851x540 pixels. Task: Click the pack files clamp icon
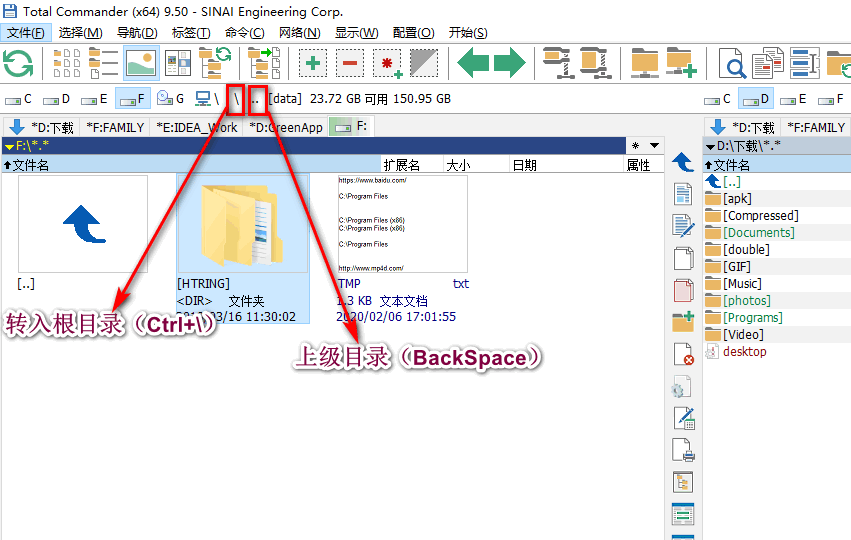557,63
